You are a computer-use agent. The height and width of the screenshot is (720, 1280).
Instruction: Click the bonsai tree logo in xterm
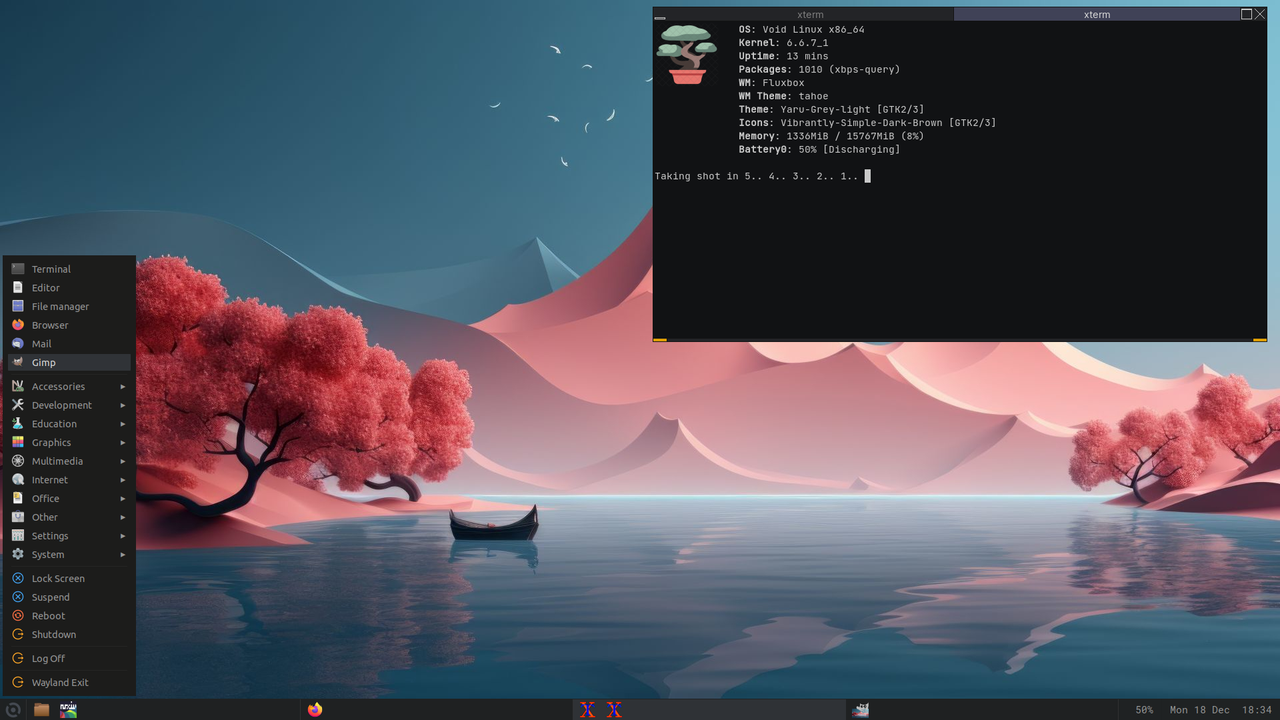point(687,54)
